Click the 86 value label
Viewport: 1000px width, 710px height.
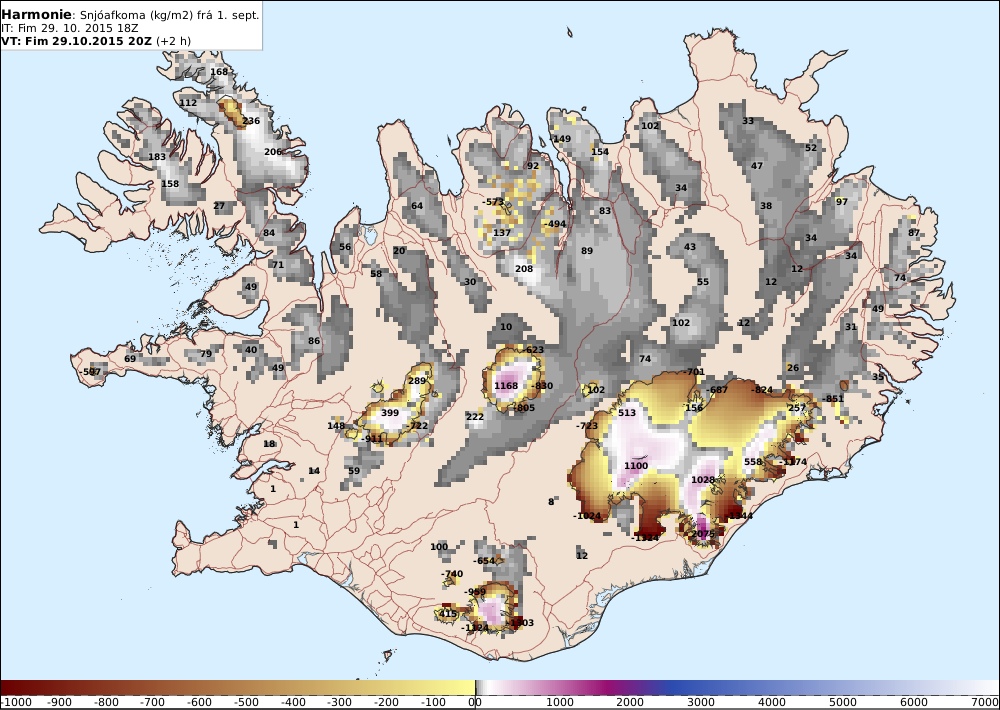tap(314, 341)
